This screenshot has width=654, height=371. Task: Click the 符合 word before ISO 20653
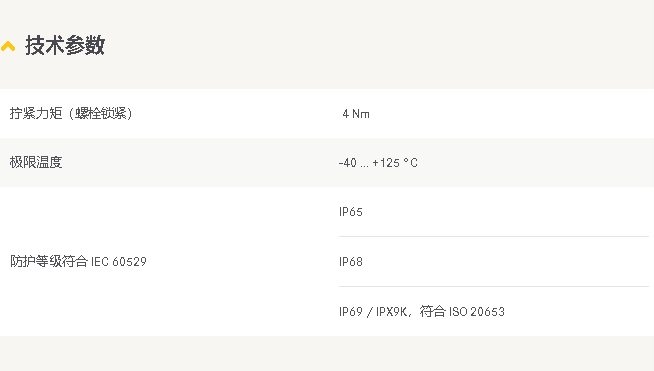[433, 311]
